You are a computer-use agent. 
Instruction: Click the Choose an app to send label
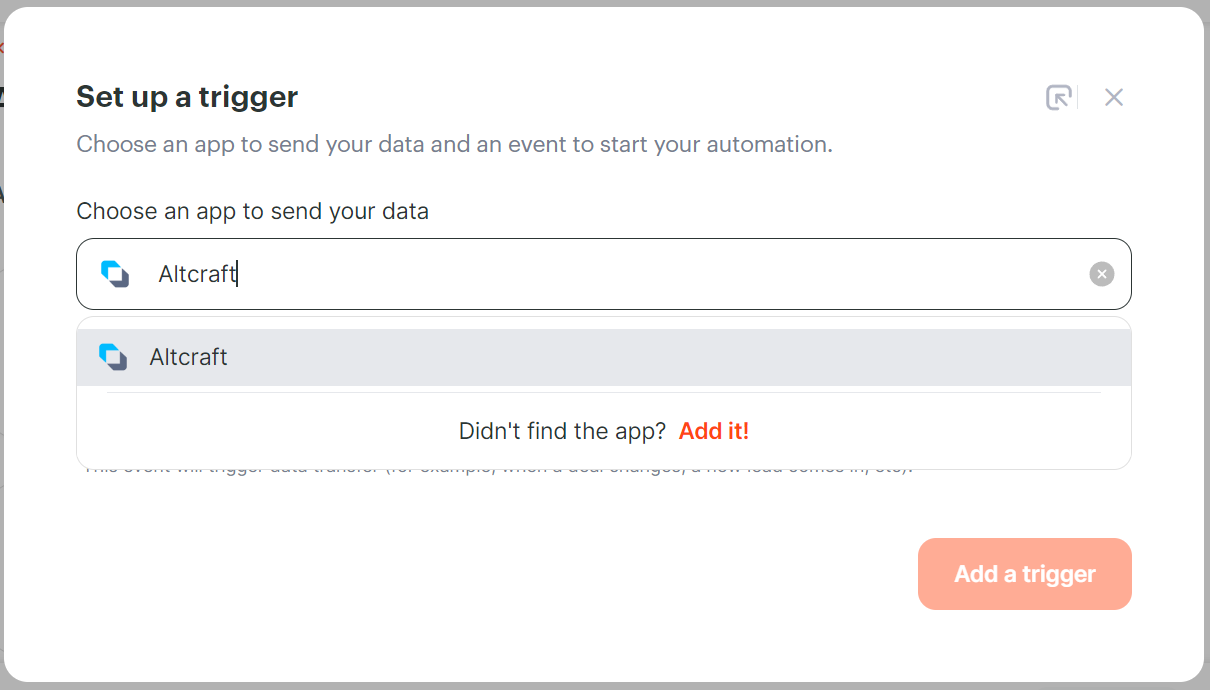click(x=253, y=212)
